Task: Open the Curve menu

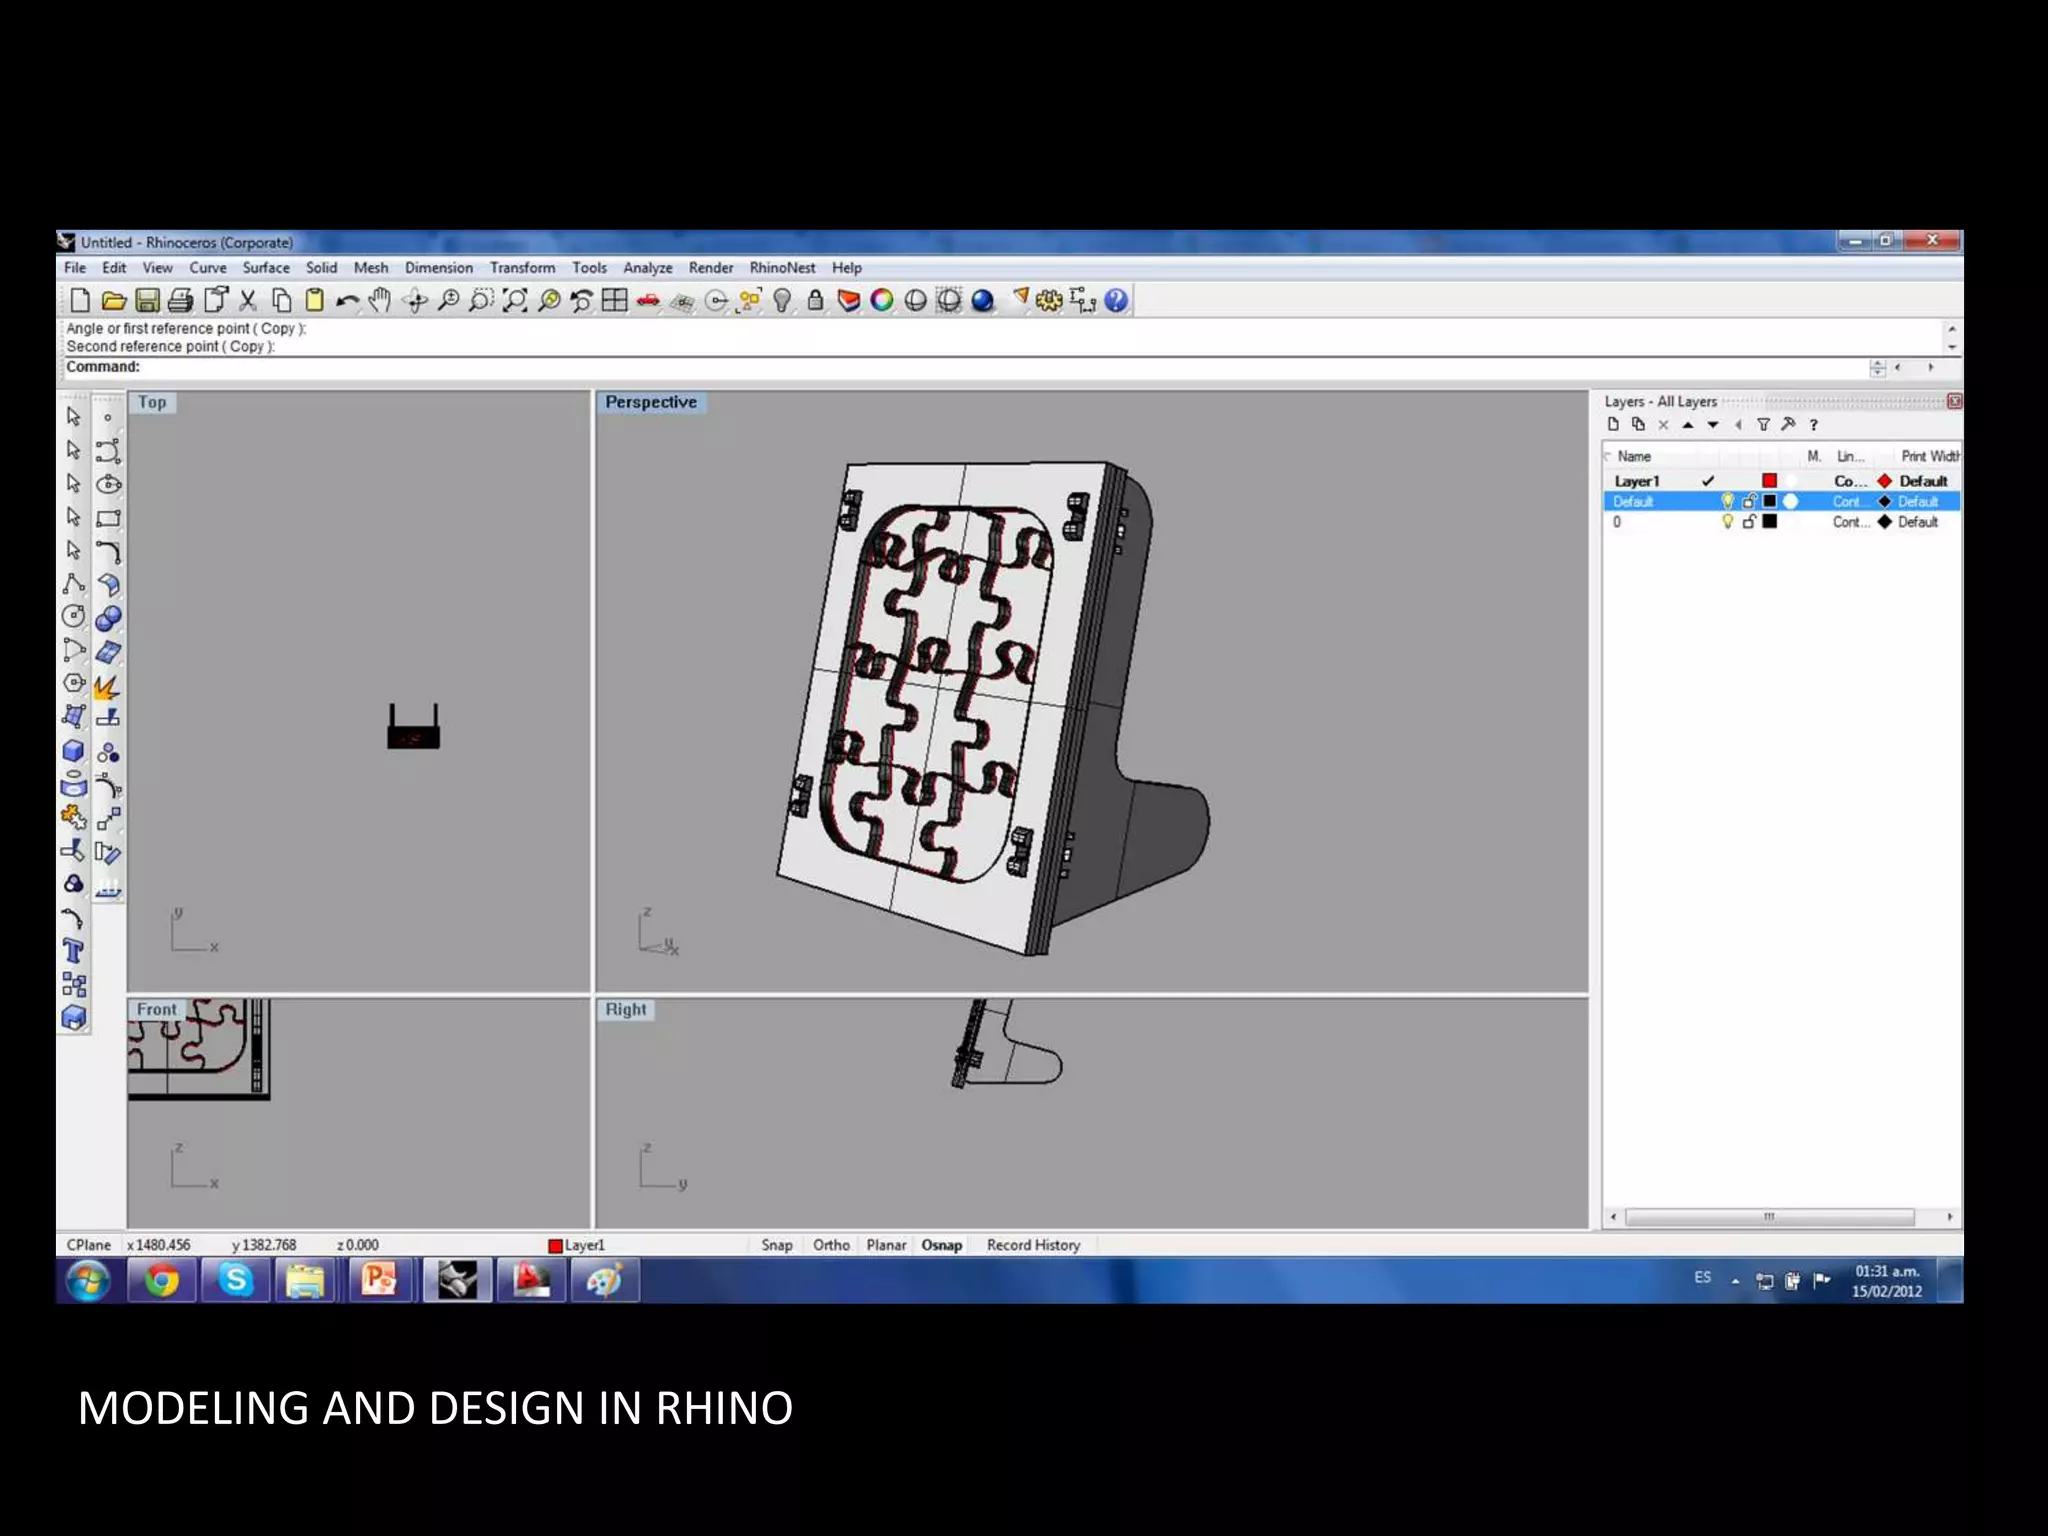Action: (x=208, y=268)
